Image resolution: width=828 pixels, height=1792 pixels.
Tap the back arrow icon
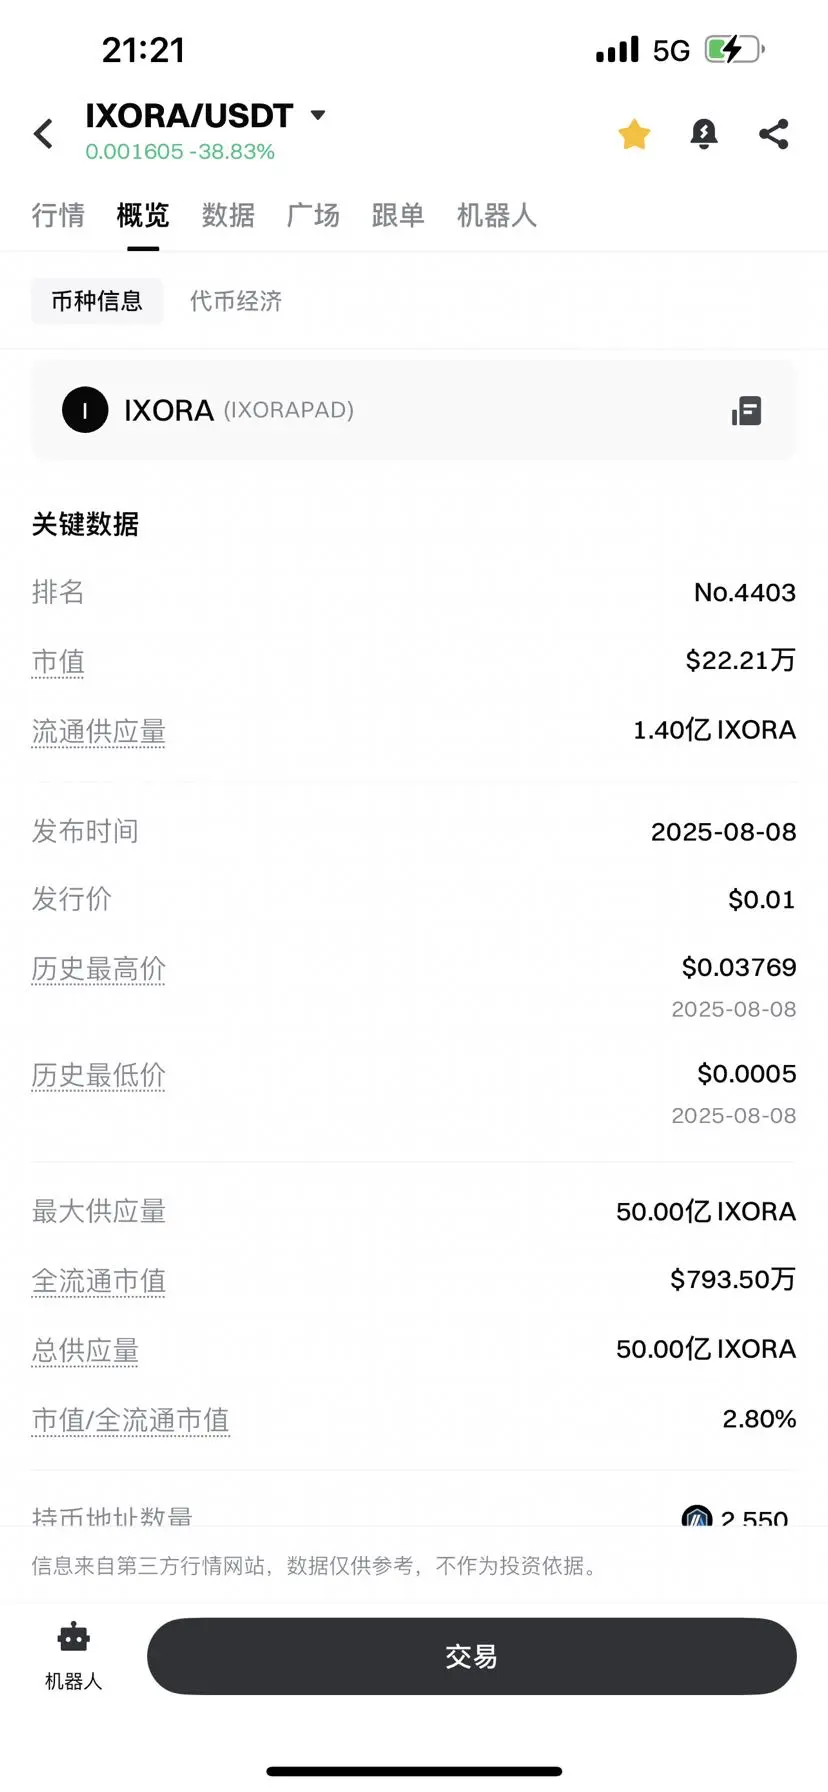44,134
